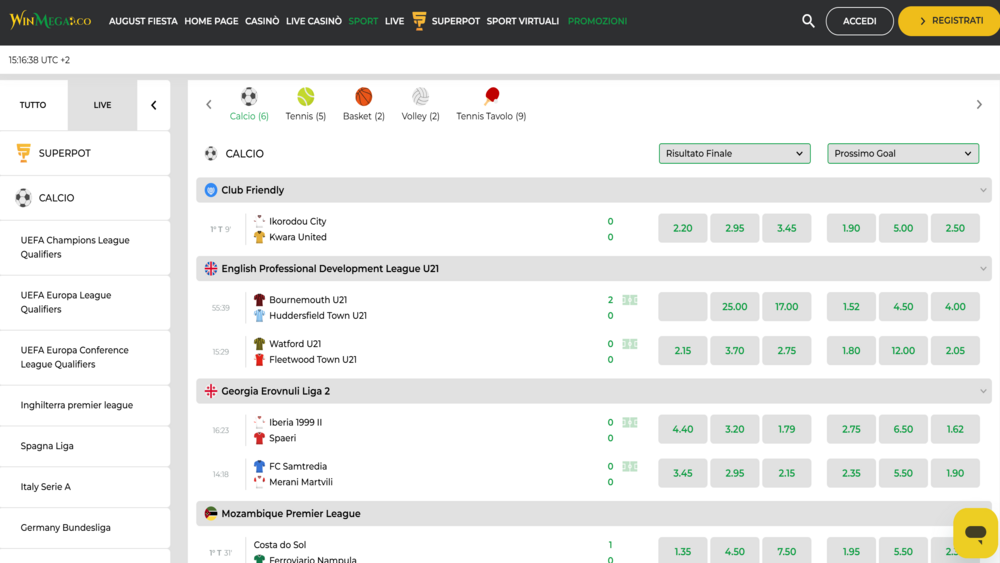
Task: Open SPORT menu item
Action: 363,21
